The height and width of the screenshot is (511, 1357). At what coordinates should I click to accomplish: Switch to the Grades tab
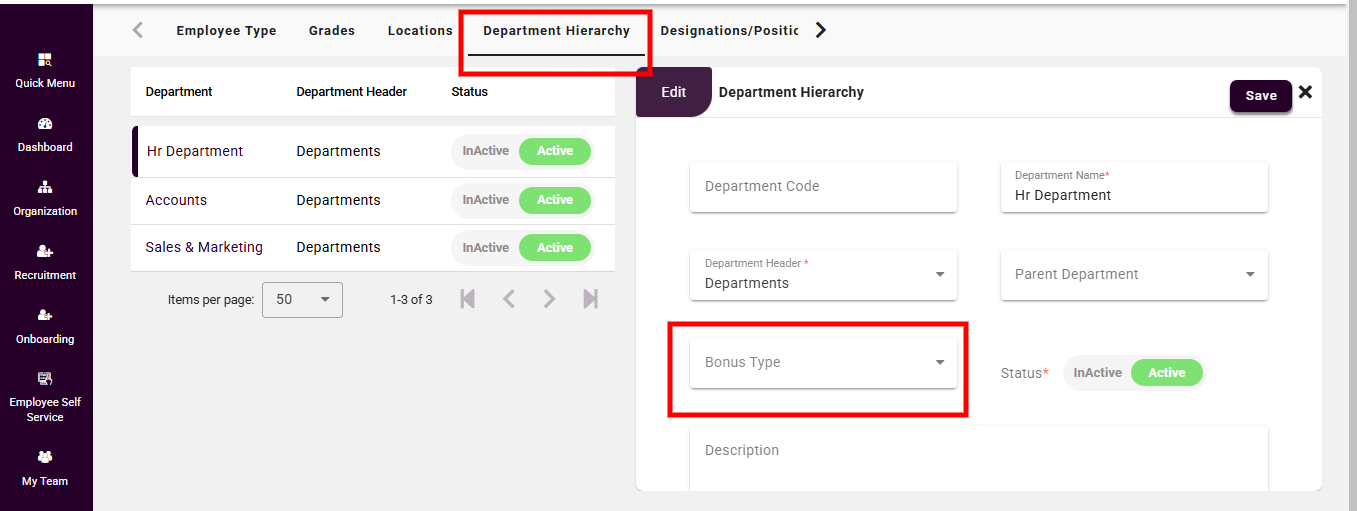tap(331, 31)
